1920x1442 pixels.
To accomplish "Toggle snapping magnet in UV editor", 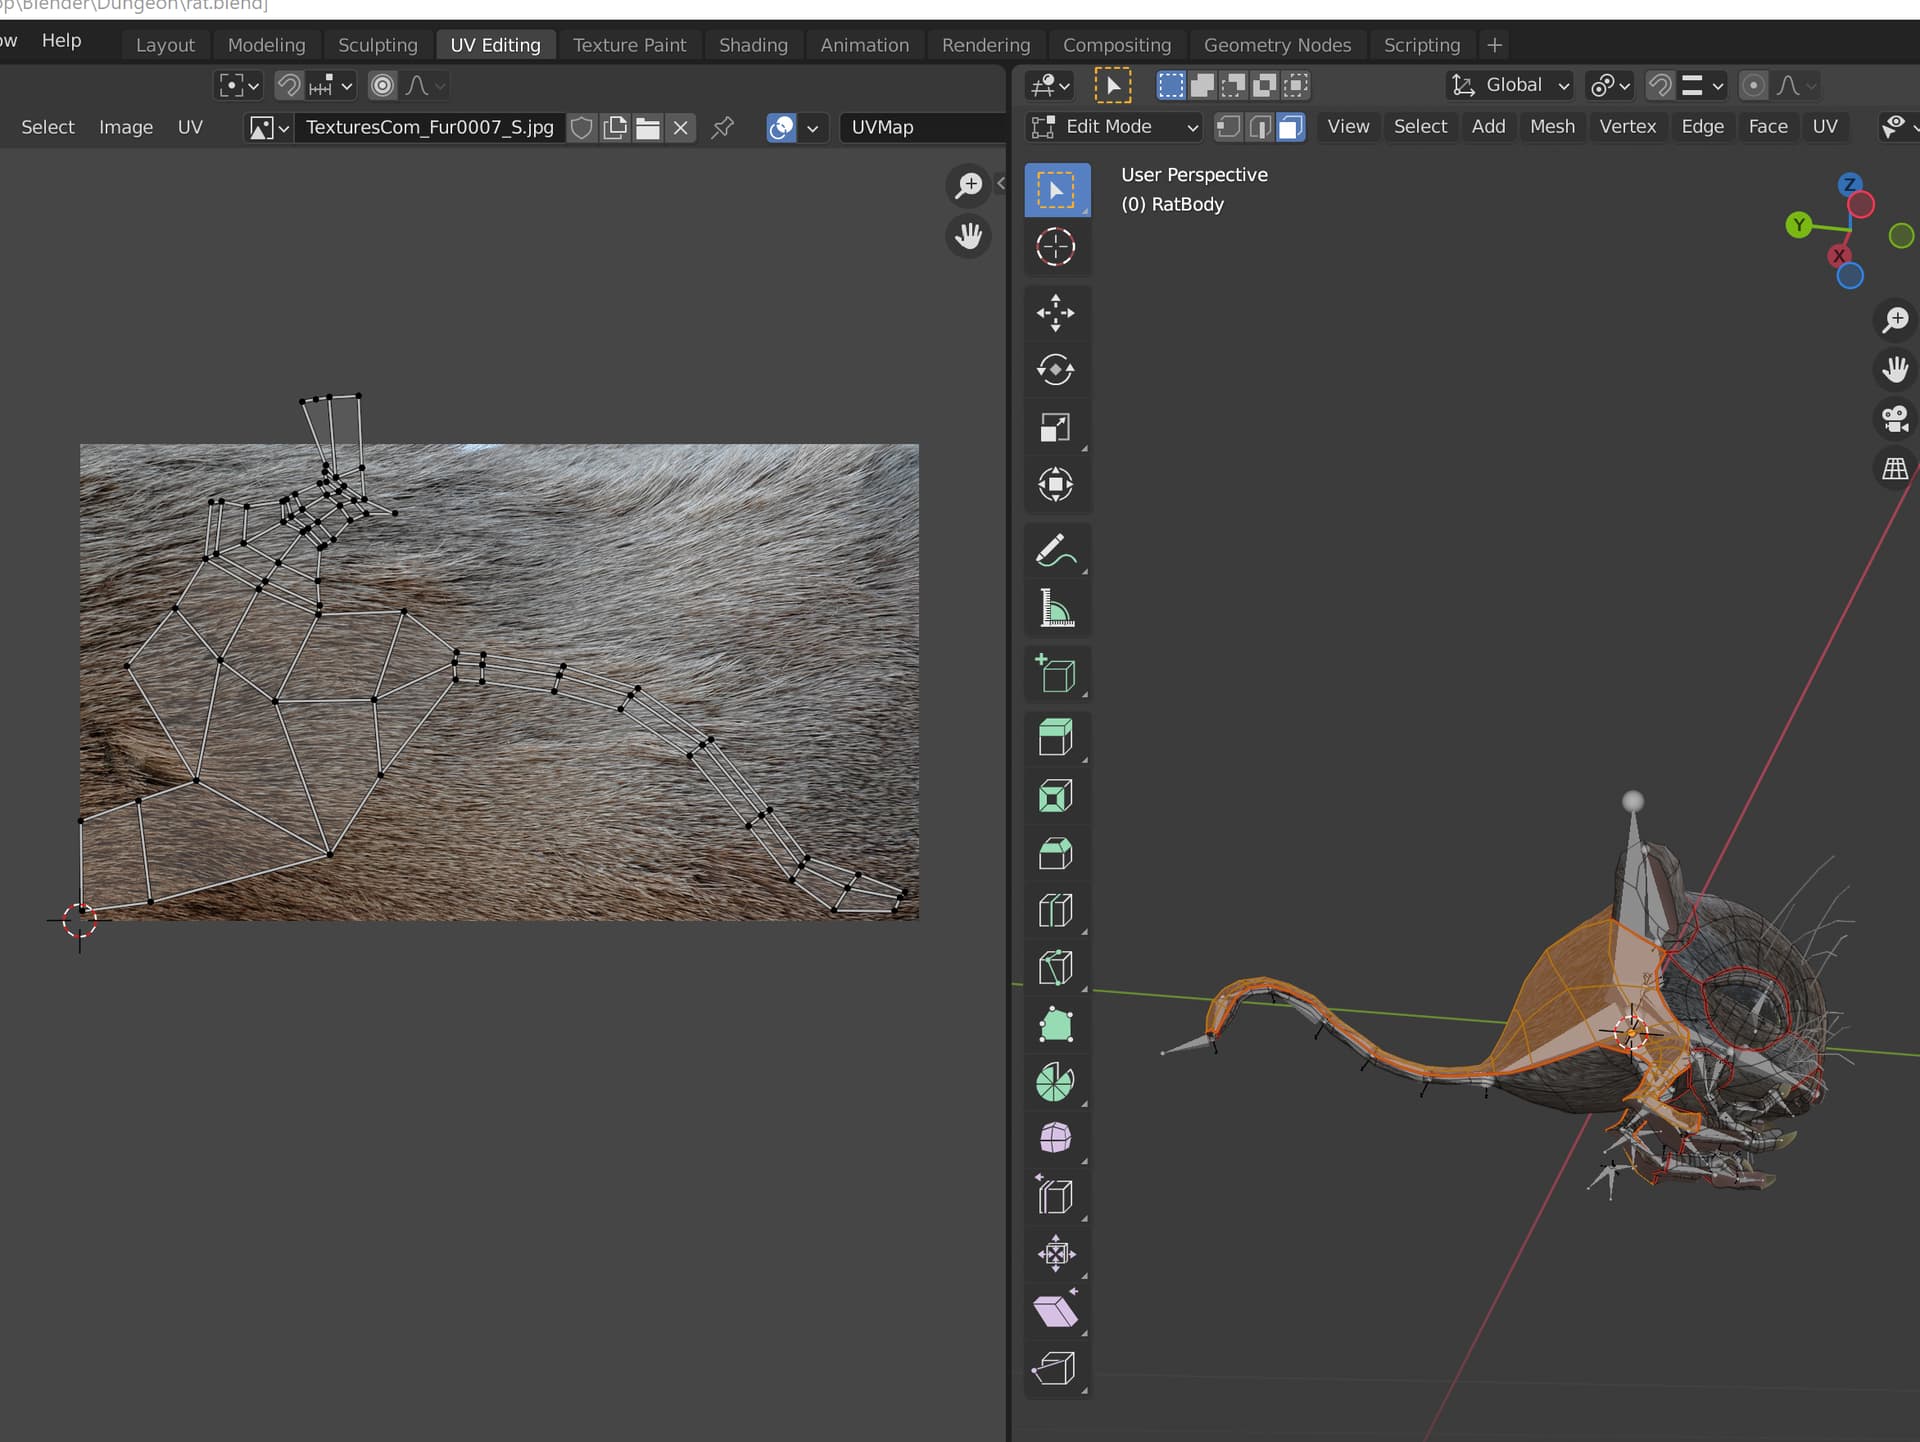I will pos(289,86).
